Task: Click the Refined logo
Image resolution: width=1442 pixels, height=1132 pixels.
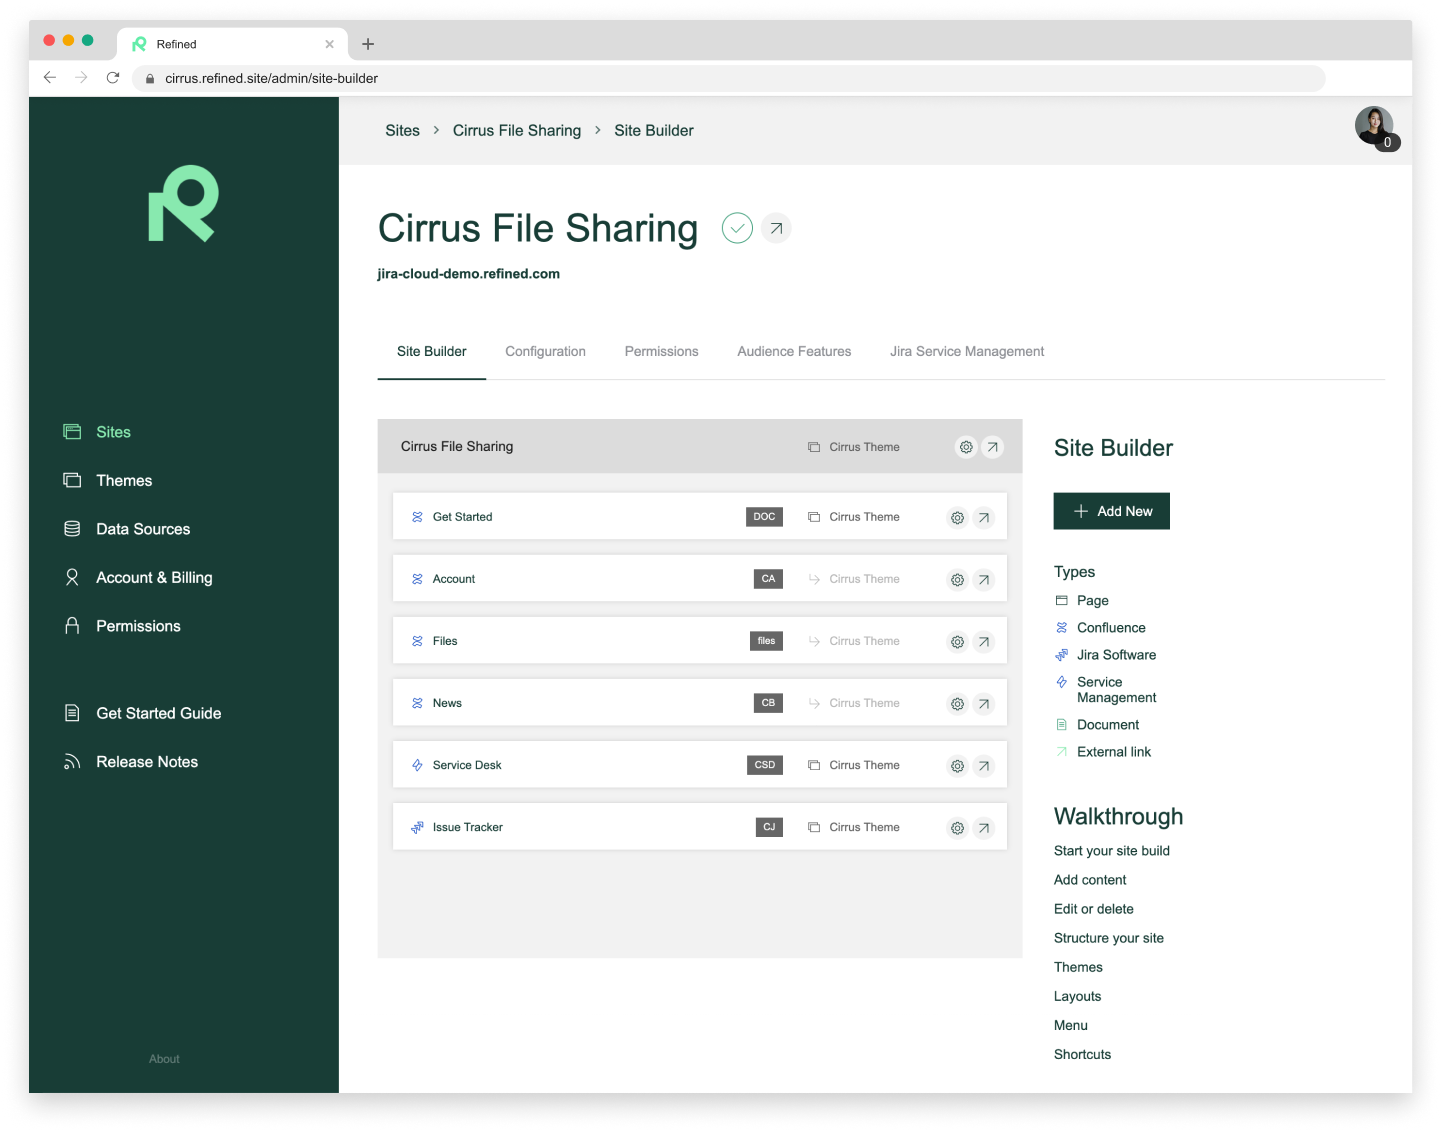Action: click(183, 203)
